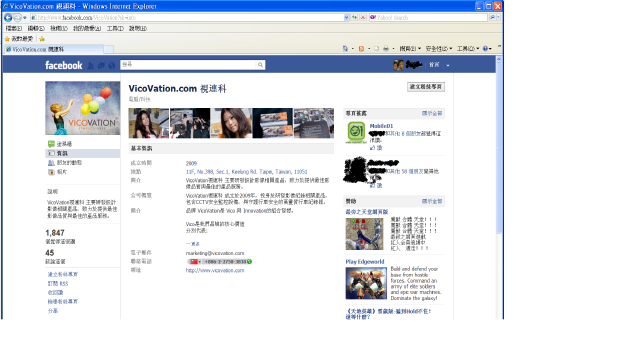The image size is (640, 360).
Task: Click the orange RSS feeds icon
Action: point(361,49)
